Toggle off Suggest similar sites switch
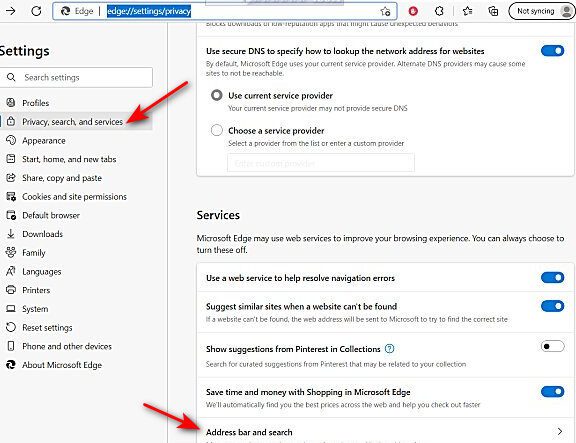Viewport: 576px width, 443px height. pyautogui.click(x=552, y=306)
